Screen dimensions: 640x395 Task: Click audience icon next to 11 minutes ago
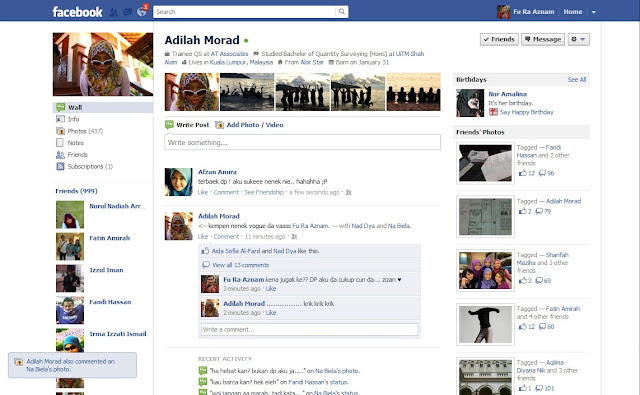[x=294, y=236]
